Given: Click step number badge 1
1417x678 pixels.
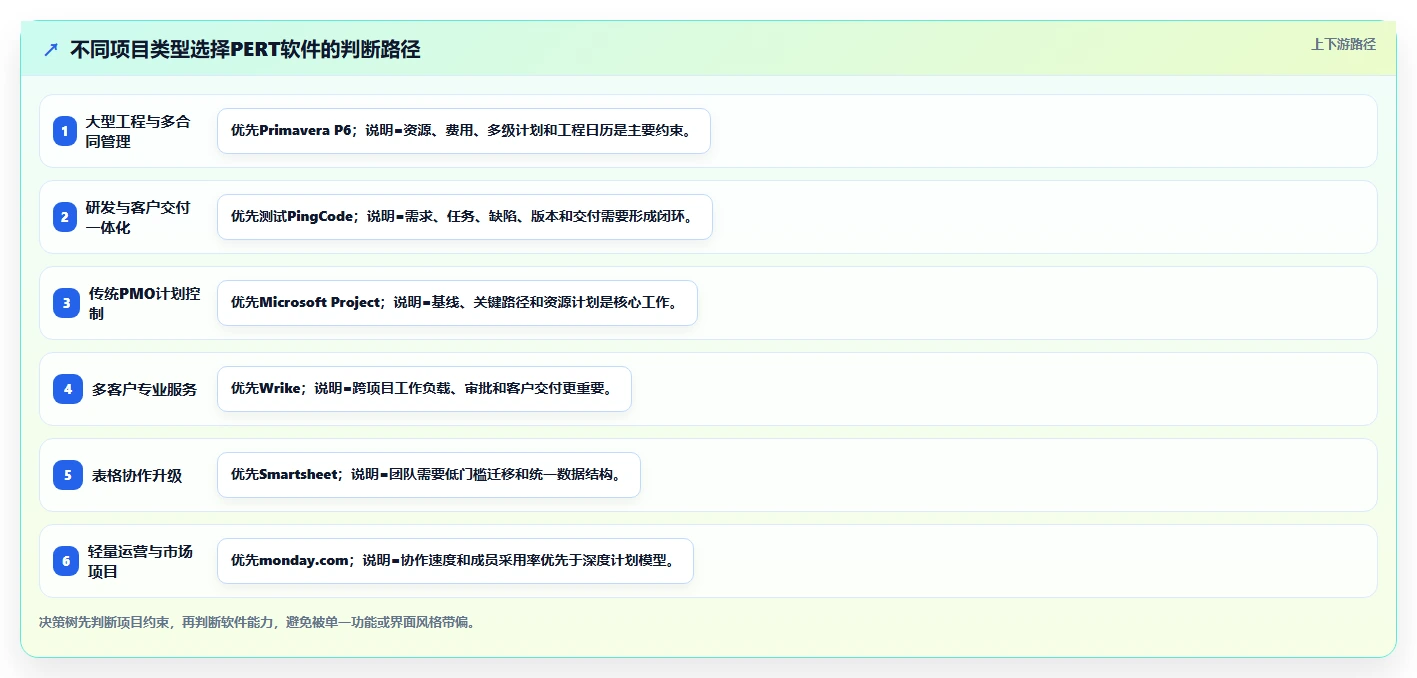Looking at the screenshot, I should [65, 131].
